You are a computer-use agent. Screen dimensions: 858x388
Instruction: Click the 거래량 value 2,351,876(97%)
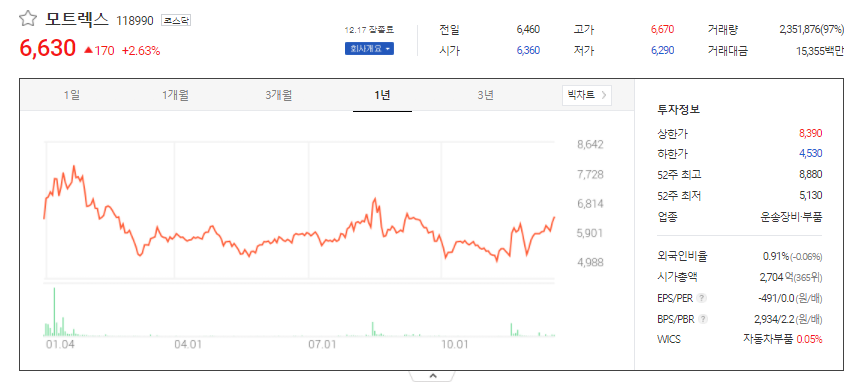click(x=811, y=30)
